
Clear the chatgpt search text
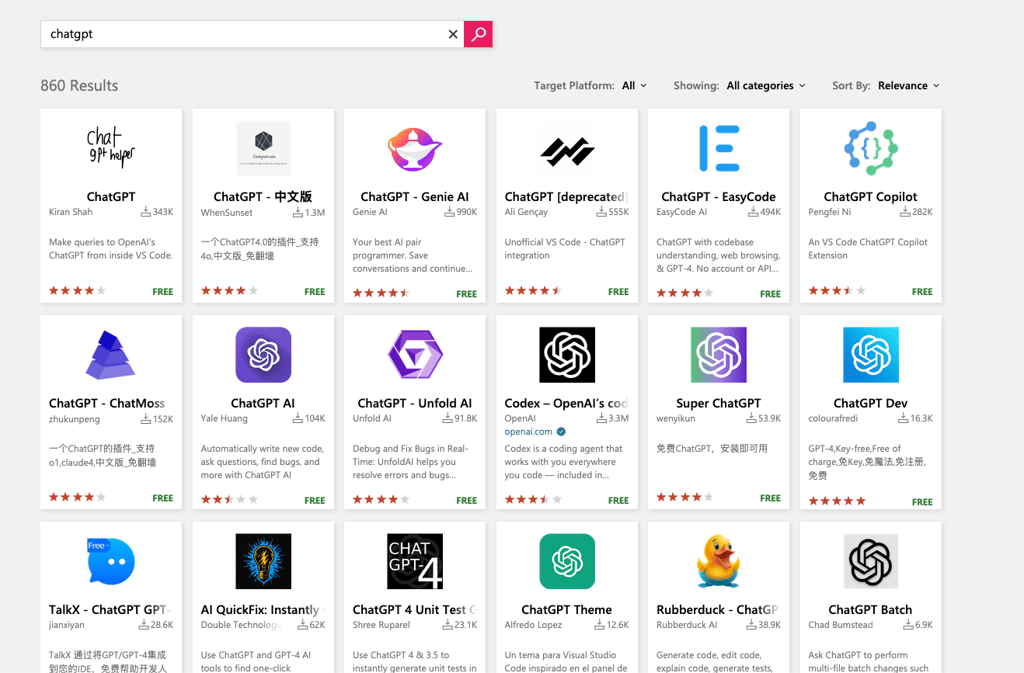(x=453, y=34)
